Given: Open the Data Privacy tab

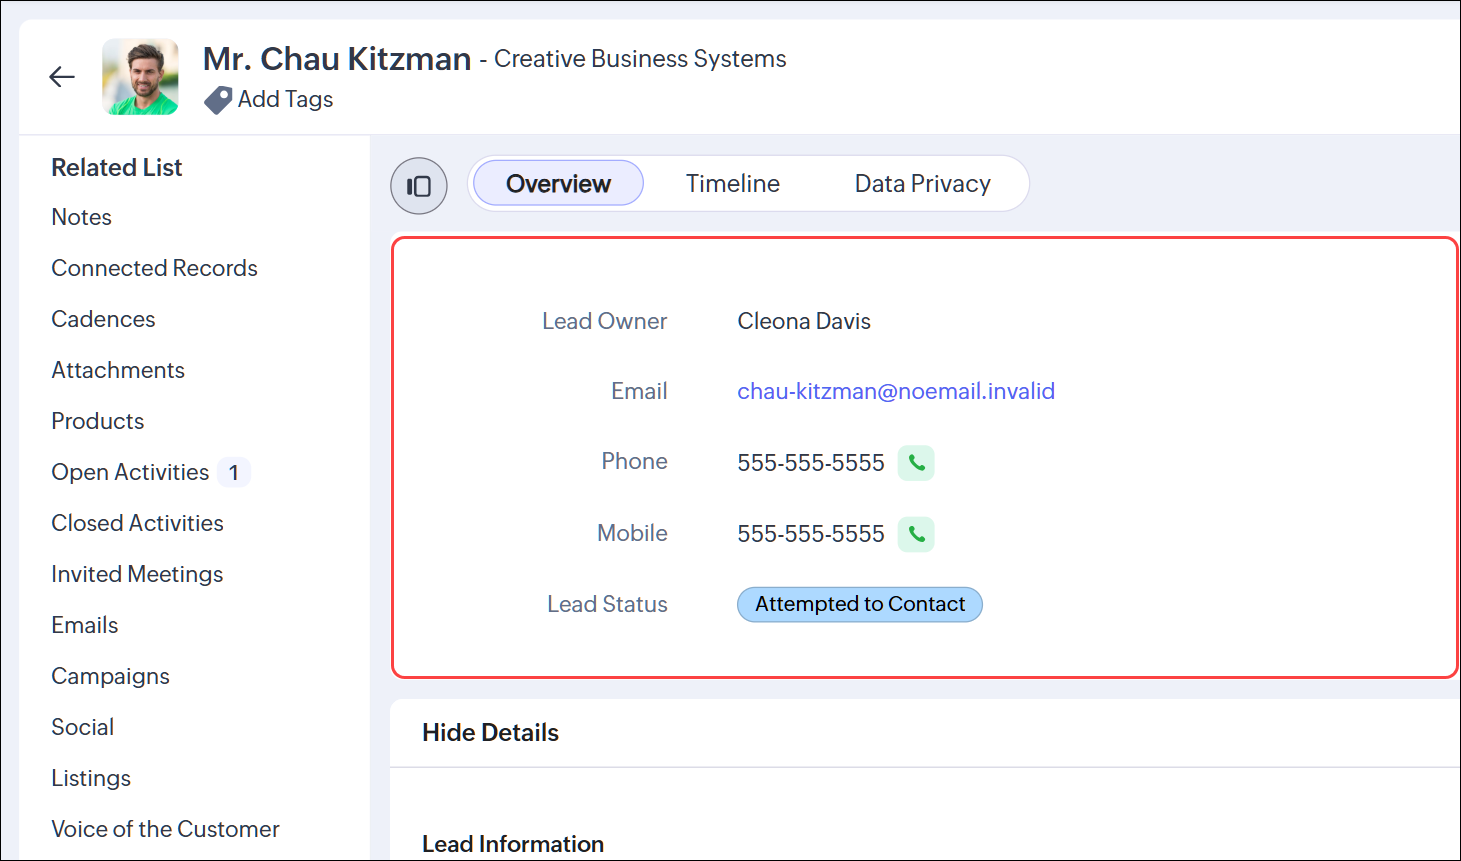Looking at the screenshot, I should point(922,184).
